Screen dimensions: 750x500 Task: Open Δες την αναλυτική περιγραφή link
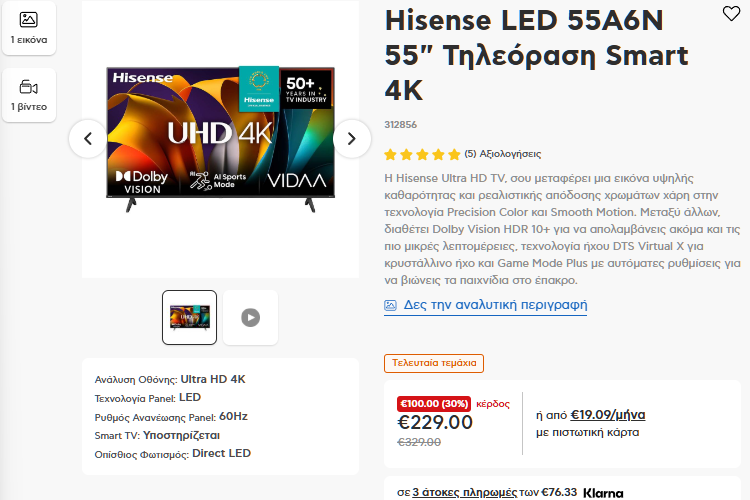[x=495, y=305]
